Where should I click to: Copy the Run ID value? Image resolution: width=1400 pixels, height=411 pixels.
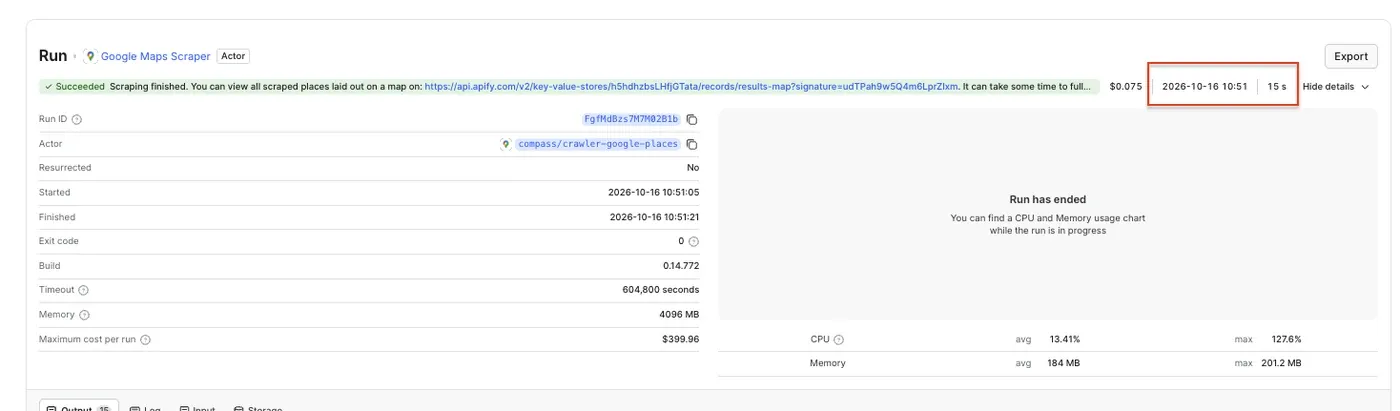tap(691, 119)
